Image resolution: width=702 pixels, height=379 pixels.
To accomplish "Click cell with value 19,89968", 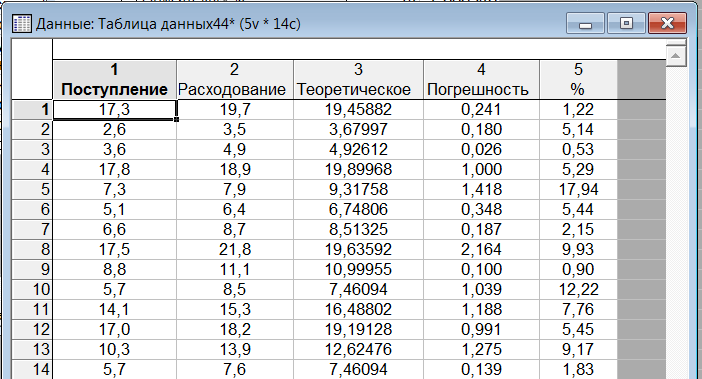I will coord(358,170).
